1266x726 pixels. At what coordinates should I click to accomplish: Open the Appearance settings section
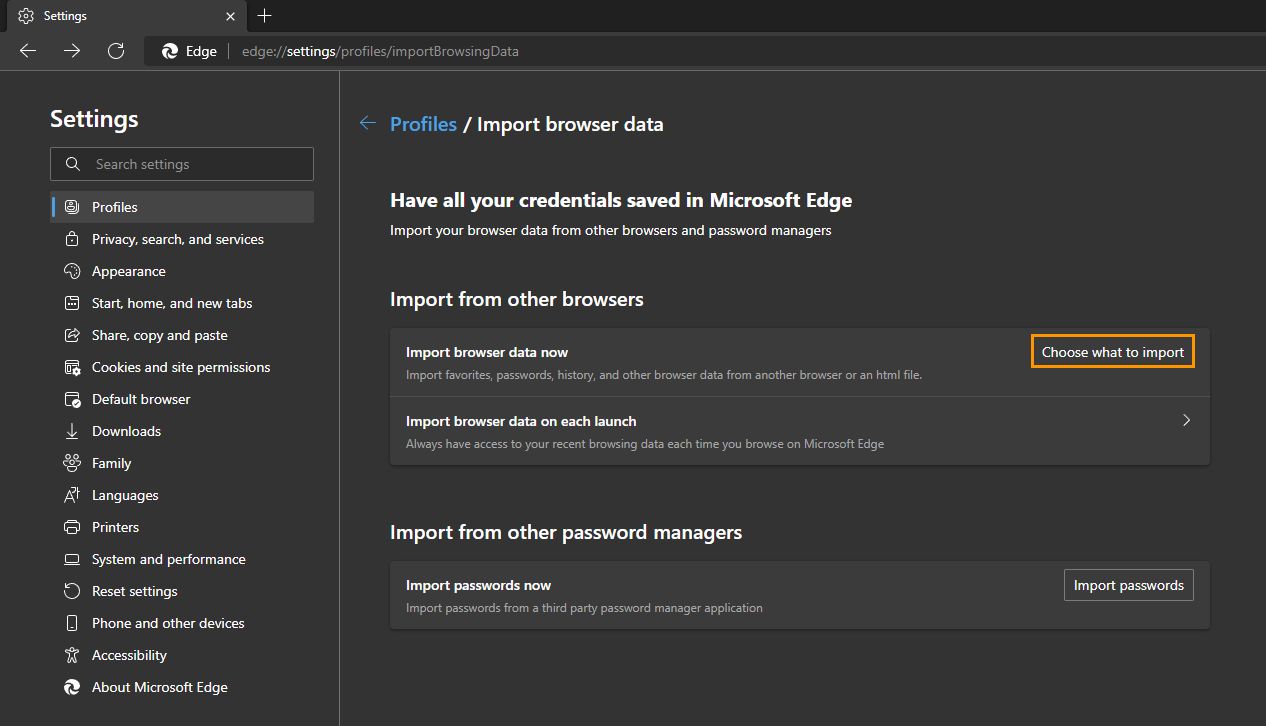182,271
